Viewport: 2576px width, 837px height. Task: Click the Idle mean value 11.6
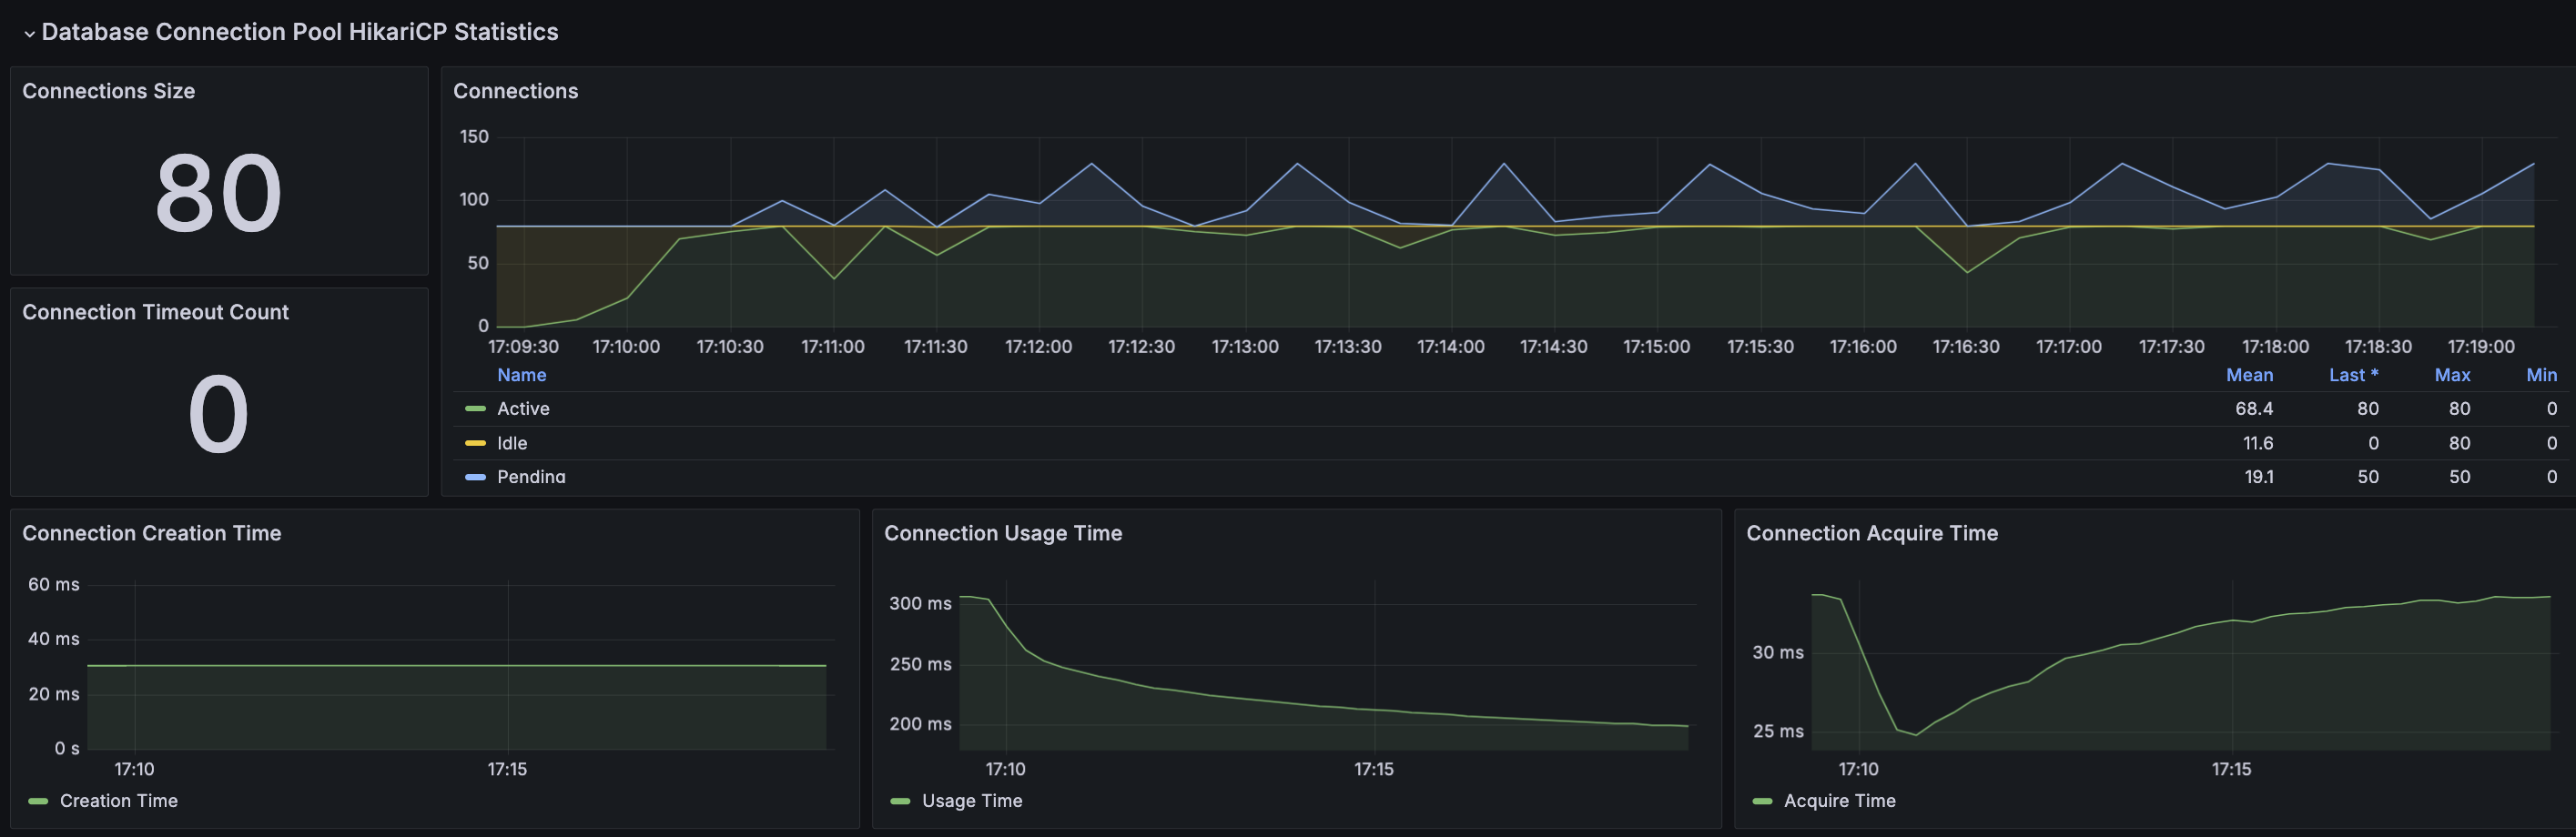point(2258,443)
